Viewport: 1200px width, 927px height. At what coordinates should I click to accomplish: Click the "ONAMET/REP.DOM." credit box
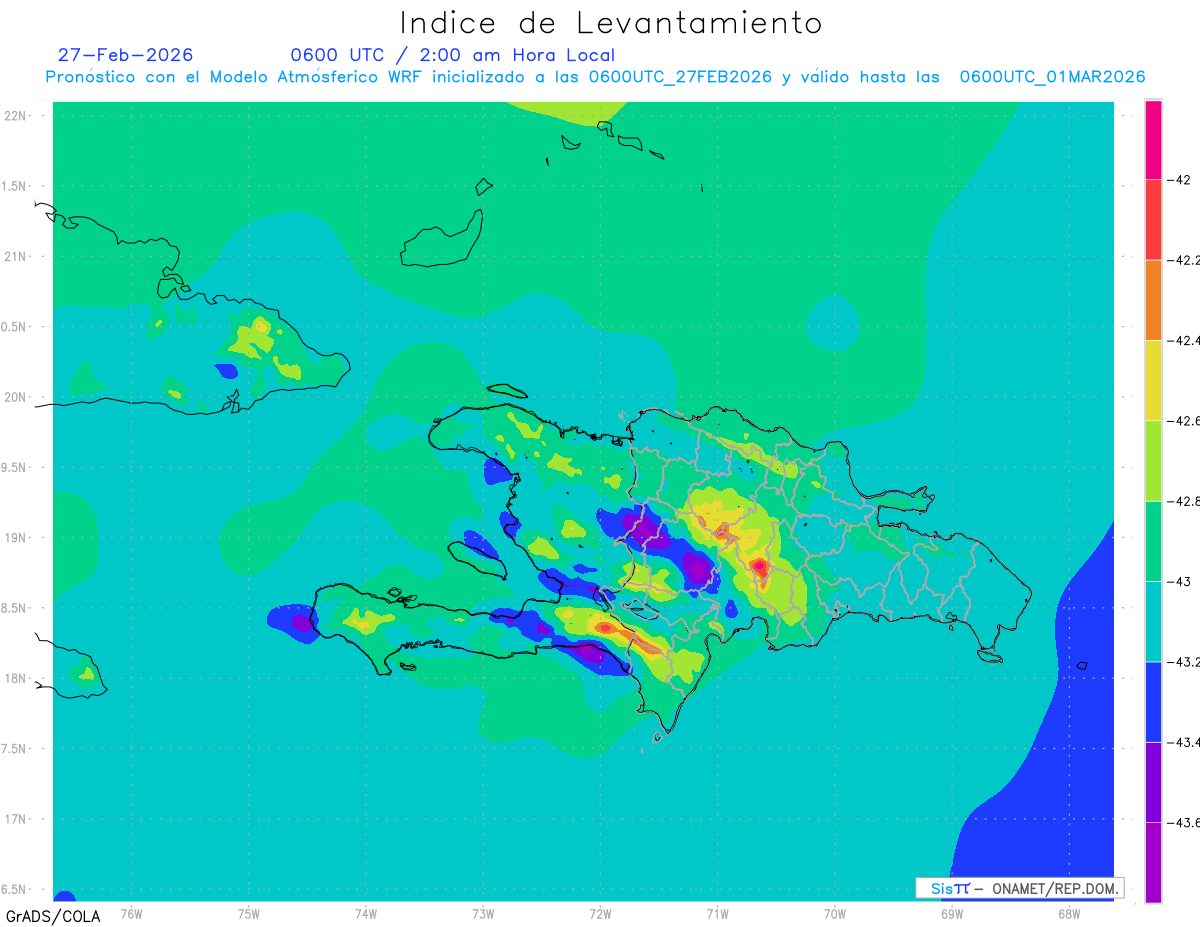[1019, 888]
